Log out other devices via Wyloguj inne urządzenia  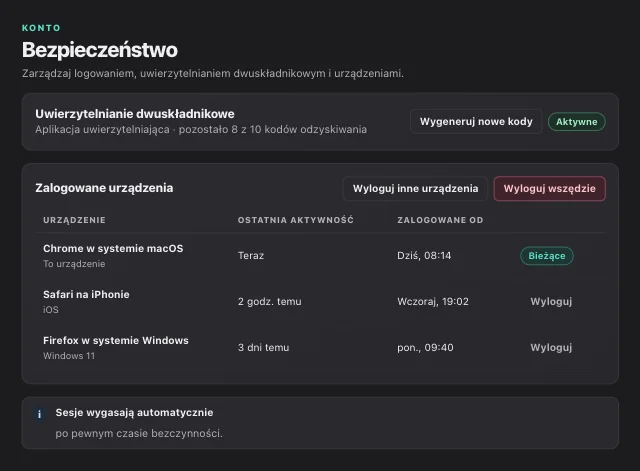[416, 189]
